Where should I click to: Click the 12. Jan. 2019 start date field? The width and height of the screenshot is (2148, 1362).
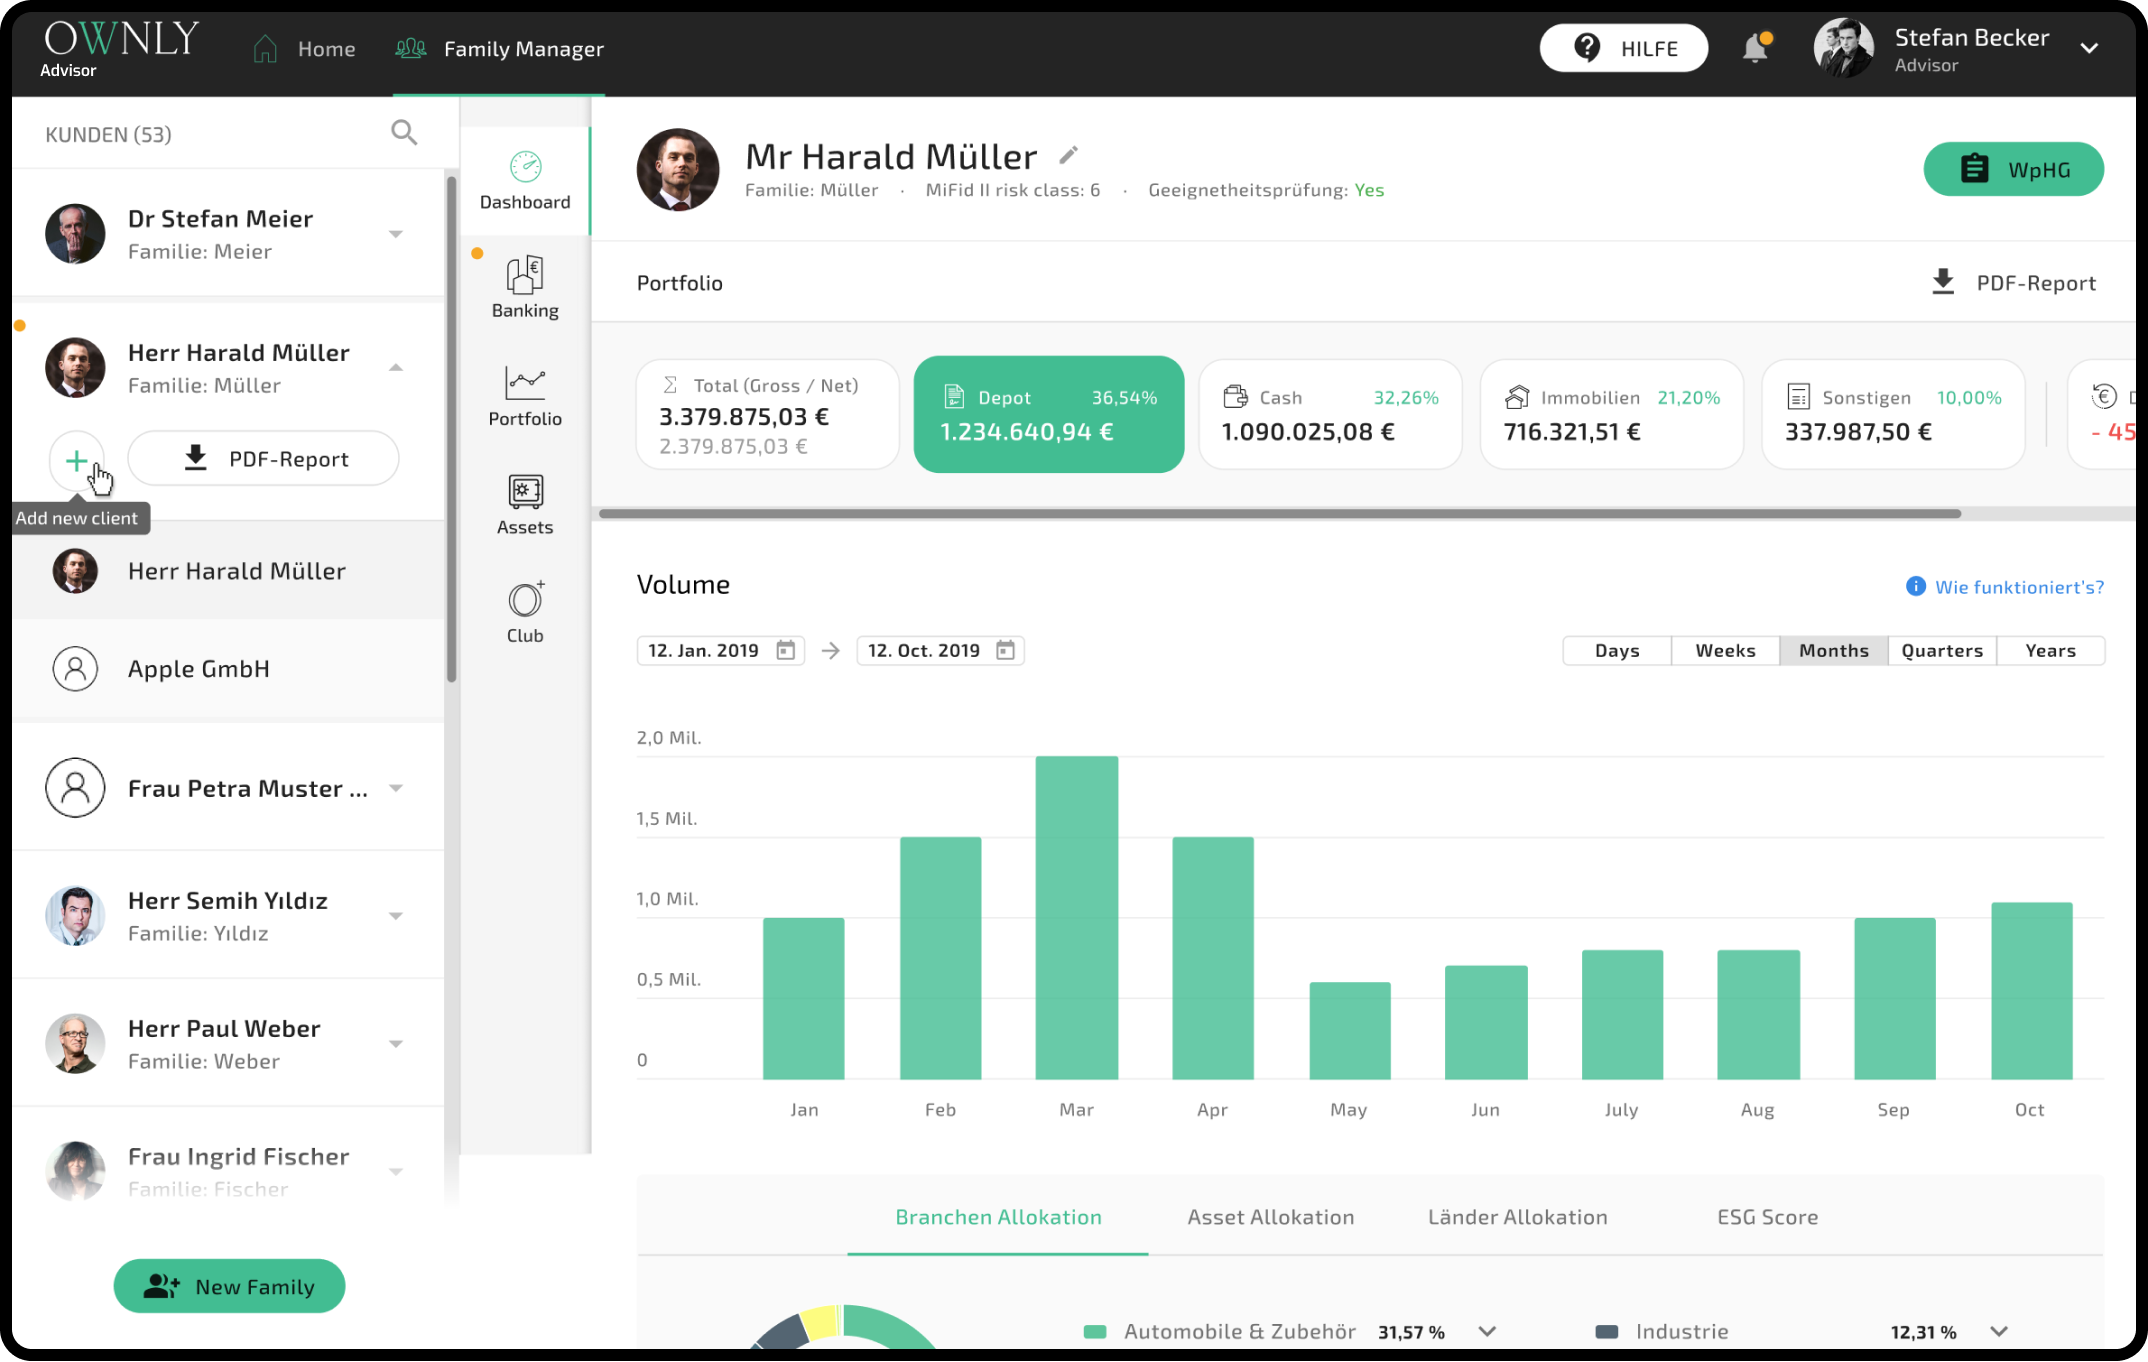[x=720, y=650]
